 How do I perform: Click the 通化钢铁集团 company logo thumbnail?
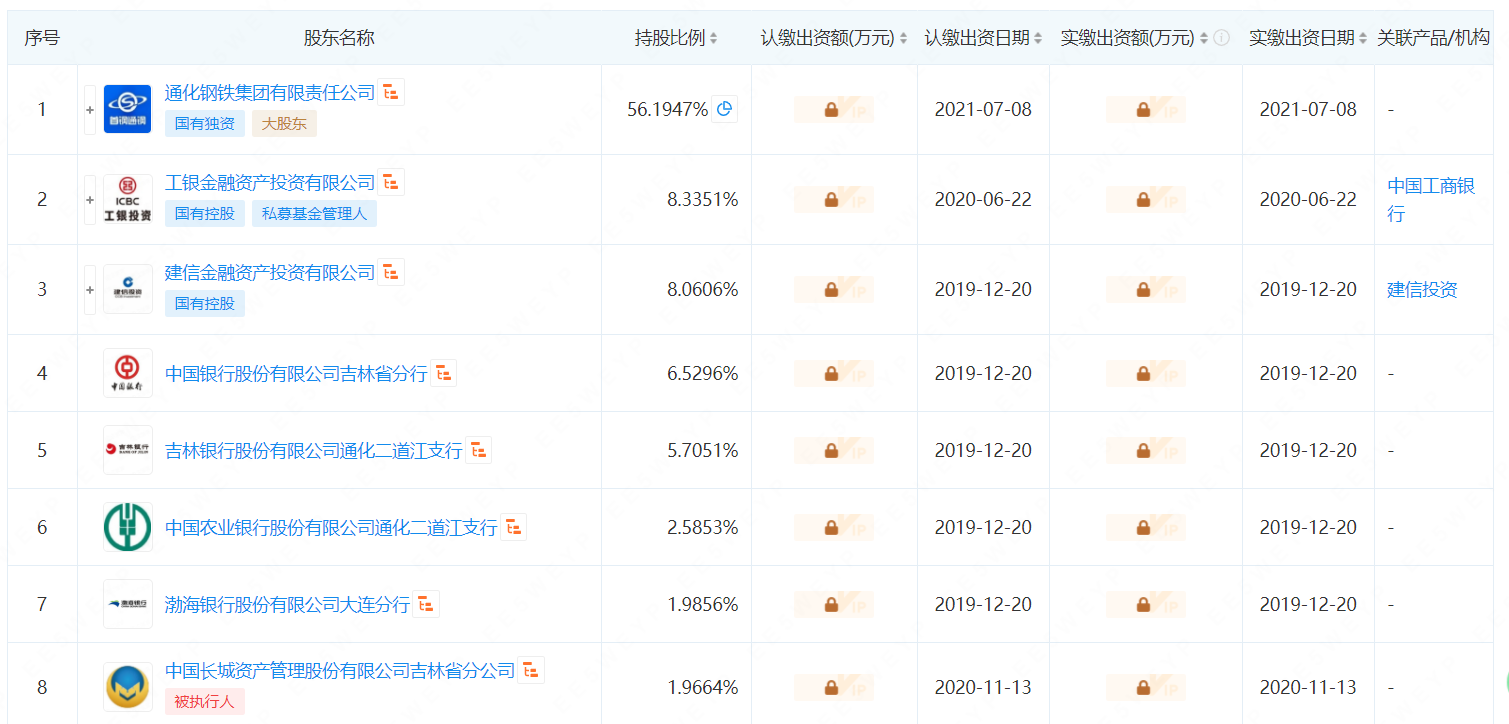(128, 110)
